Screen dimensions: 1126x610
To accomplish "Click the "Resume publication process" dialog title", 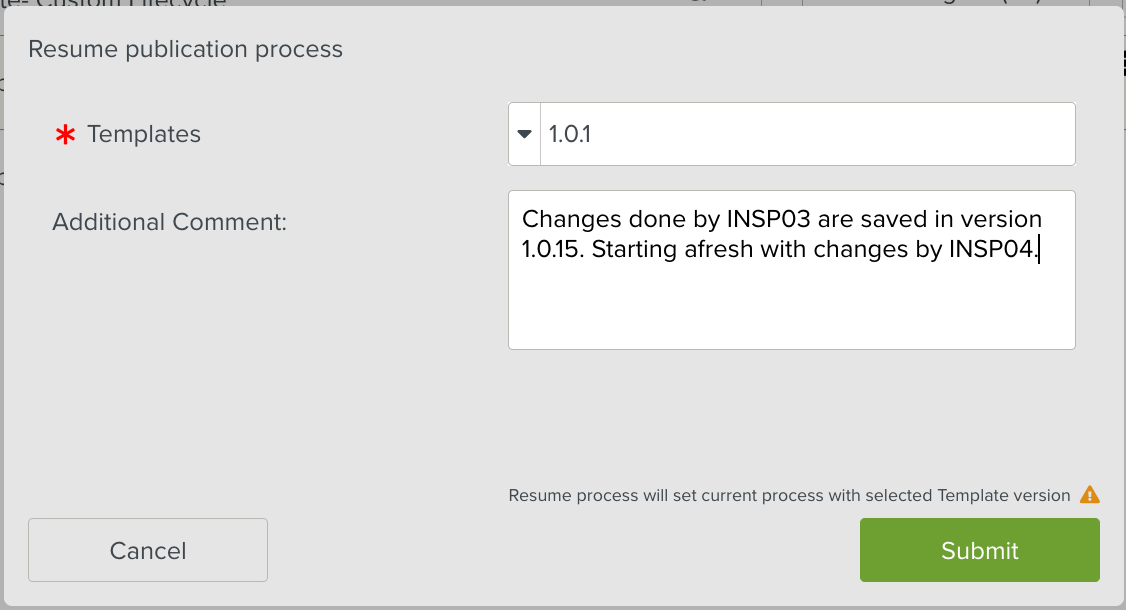I will [x=185, y=49].
